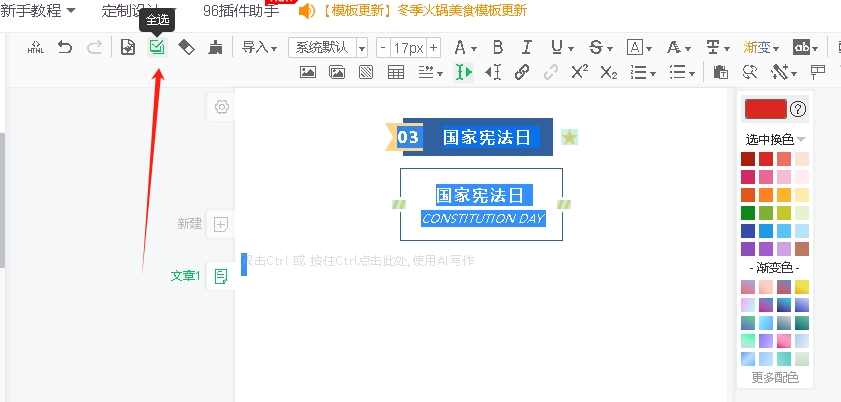
Task: Increase font size with the plus stepper
Action: [x=433, y=47]
